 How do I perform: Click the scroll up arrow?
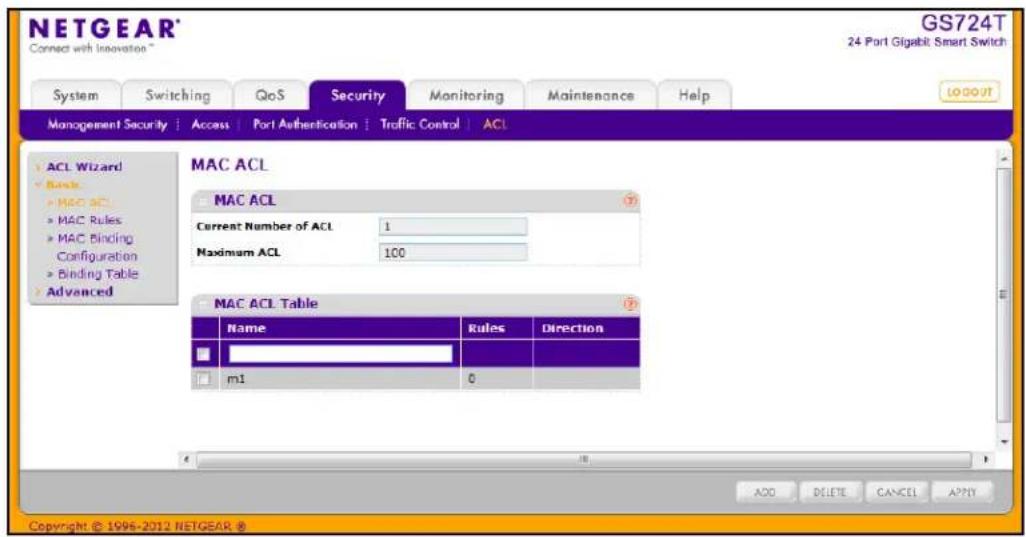tap(1004, 159)
